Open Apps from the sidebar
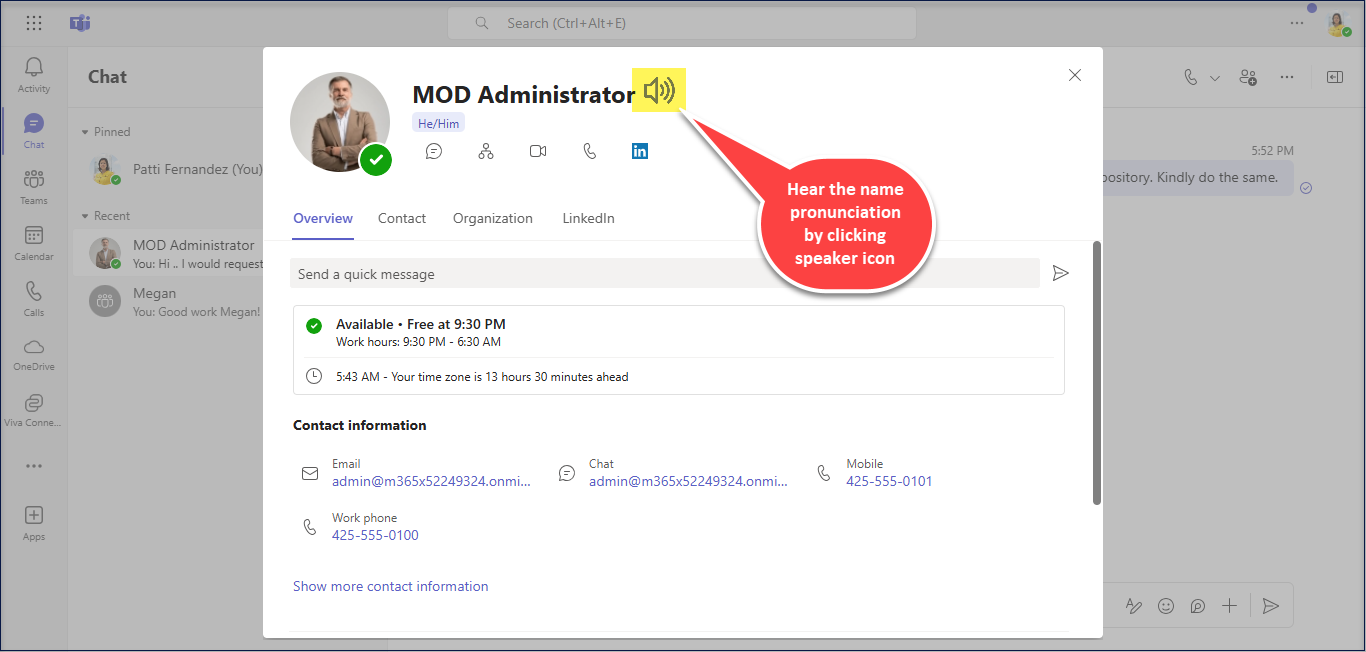Screen dimensions: 1366x652 point(33,515)
